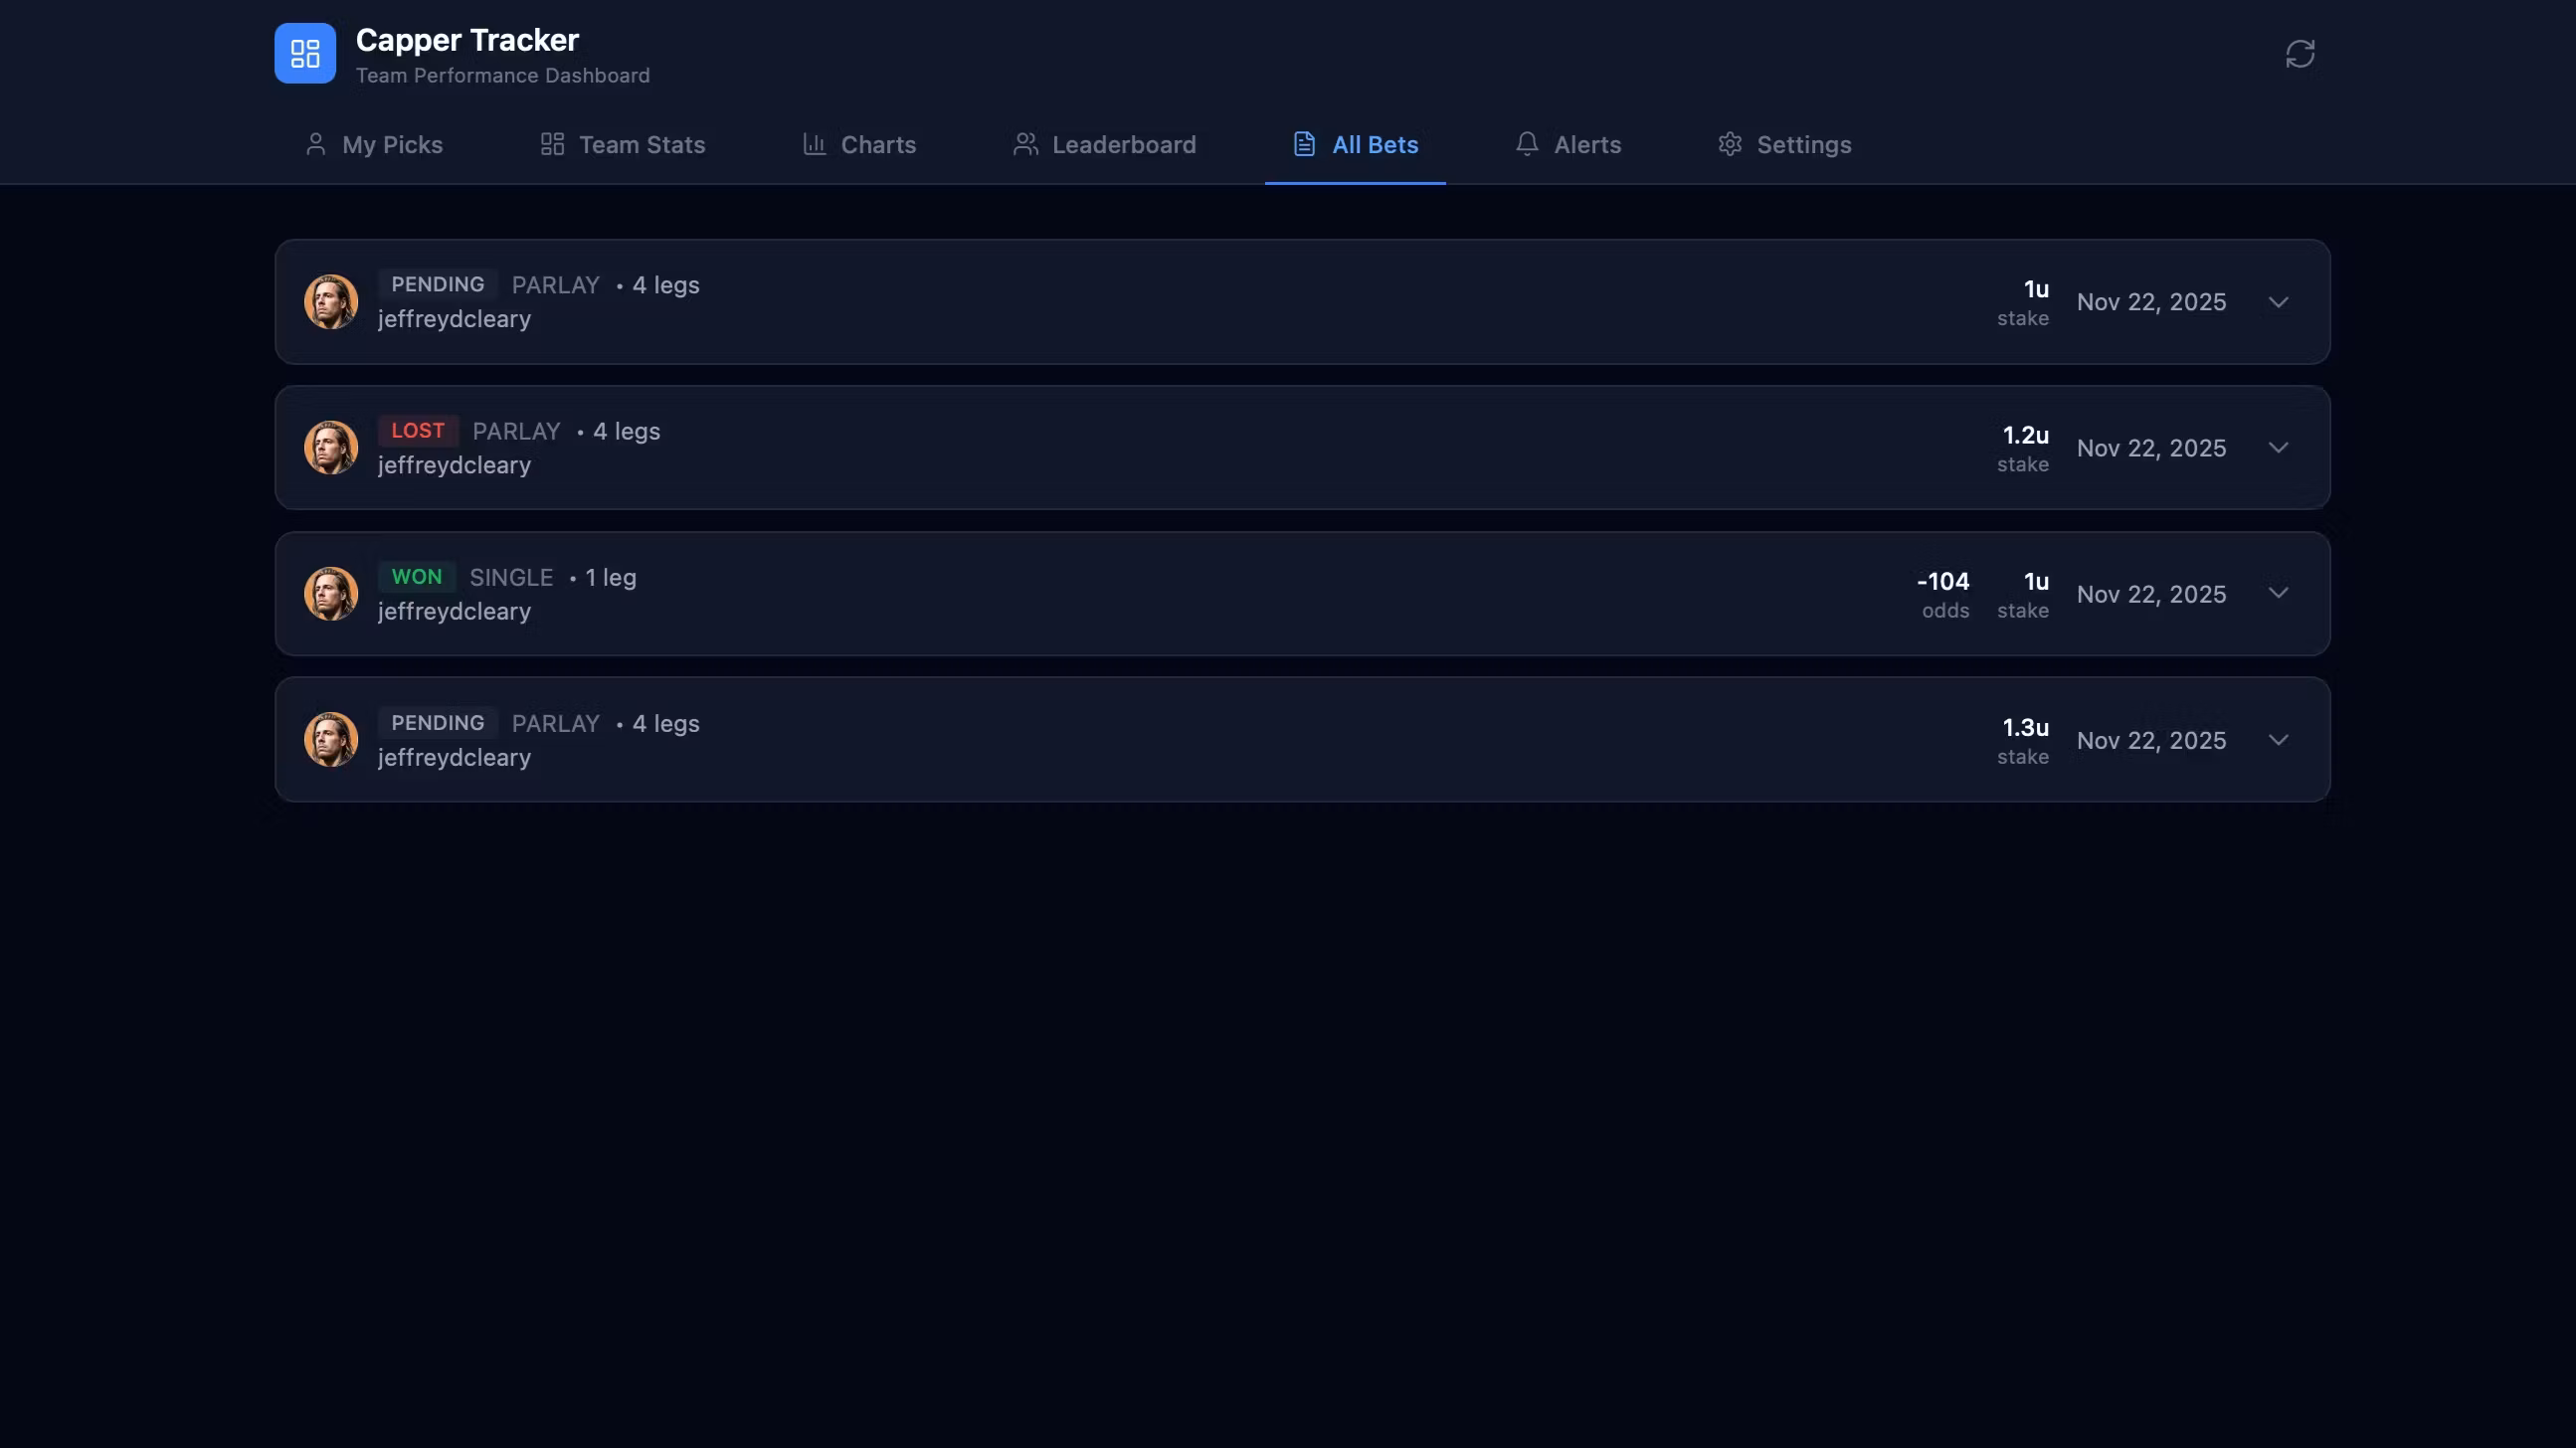
Task: Click the refresh icon in header
Action: coord(2300,54)
